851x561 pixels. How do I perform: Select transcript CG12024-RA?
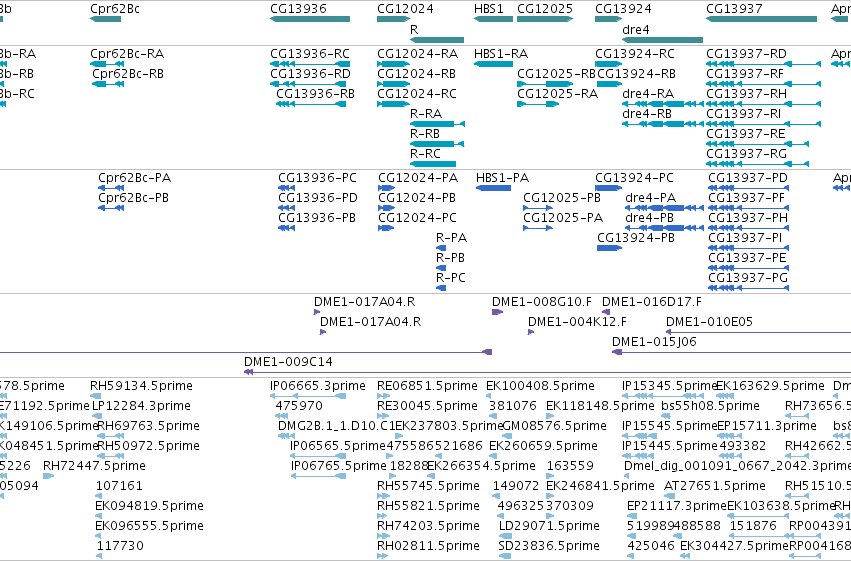click(x=393, y=64)
